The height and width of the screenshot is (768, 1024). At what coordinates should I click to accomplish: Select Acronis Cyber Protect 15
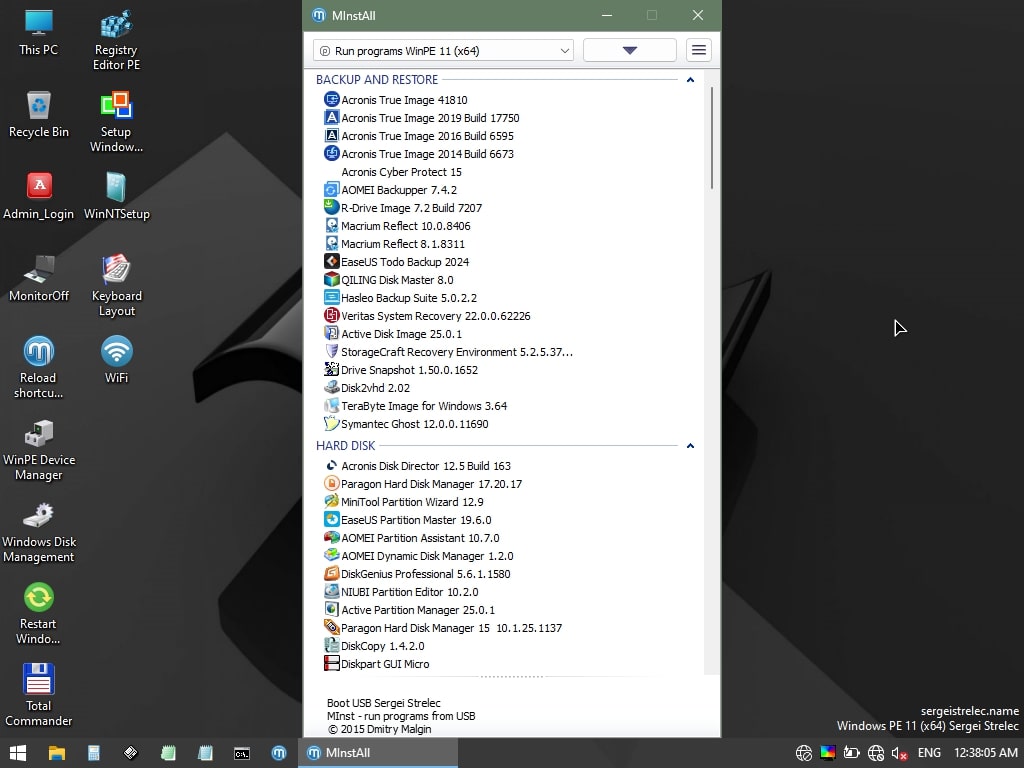[401, 172]
